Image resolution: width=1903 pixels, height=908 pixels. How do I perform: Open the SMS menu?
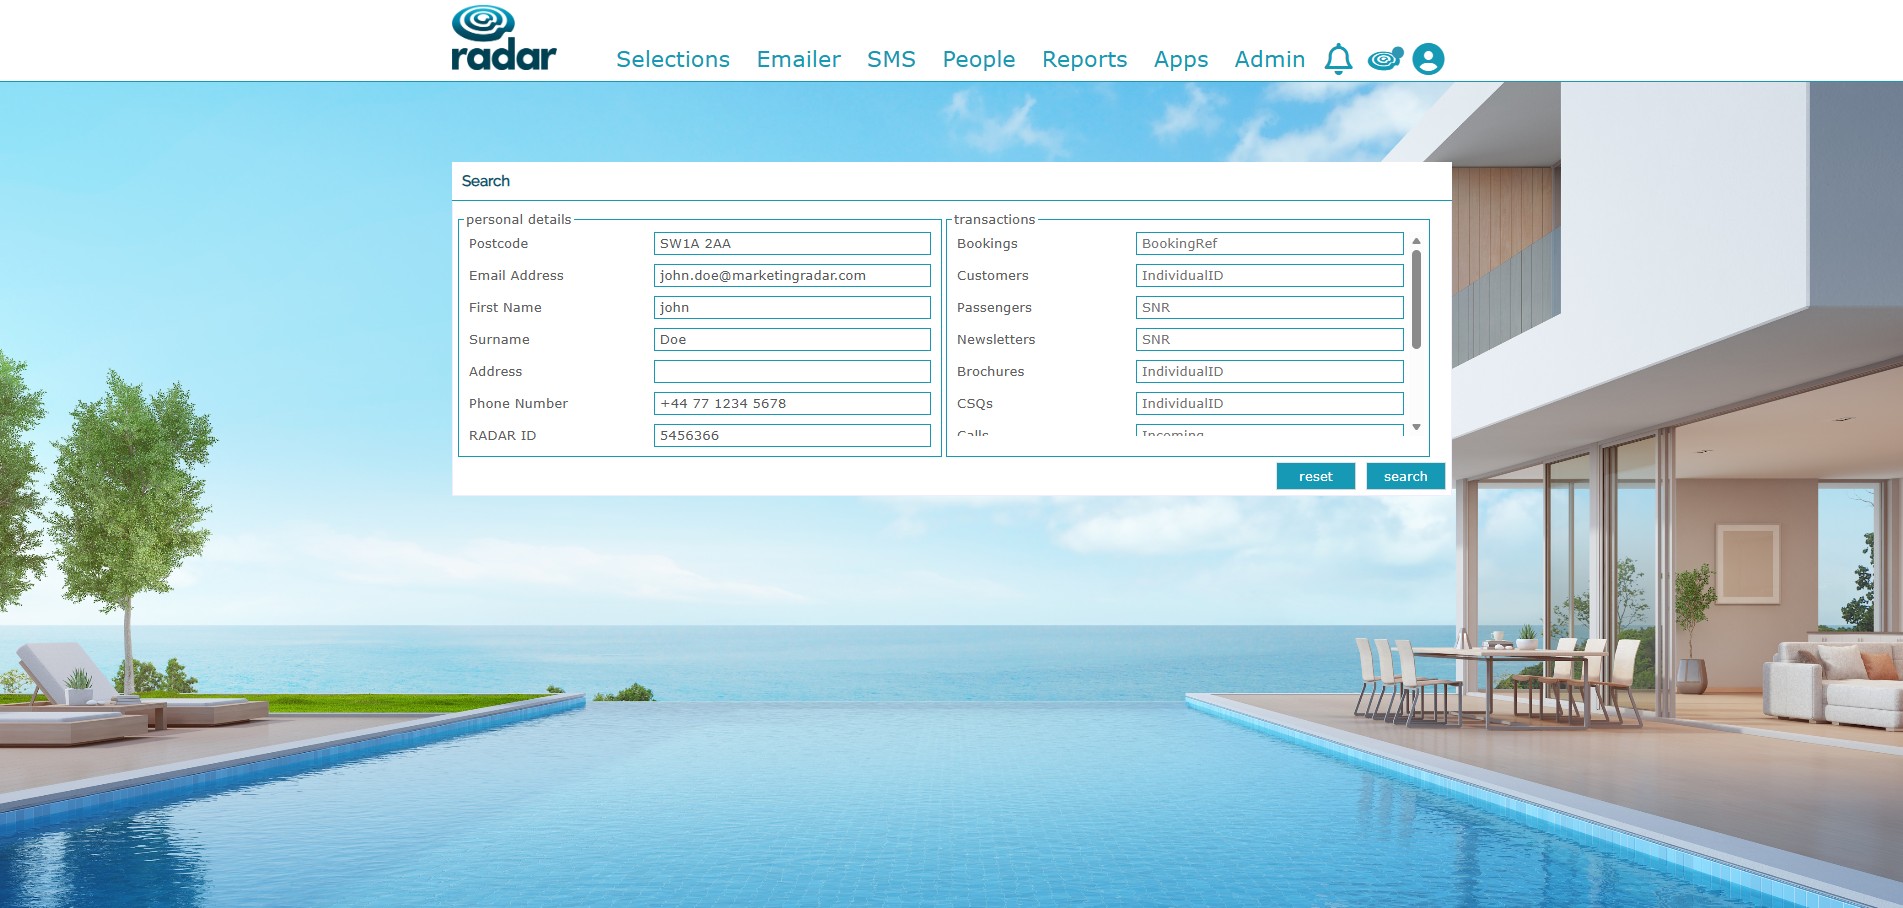click(891, 59)
